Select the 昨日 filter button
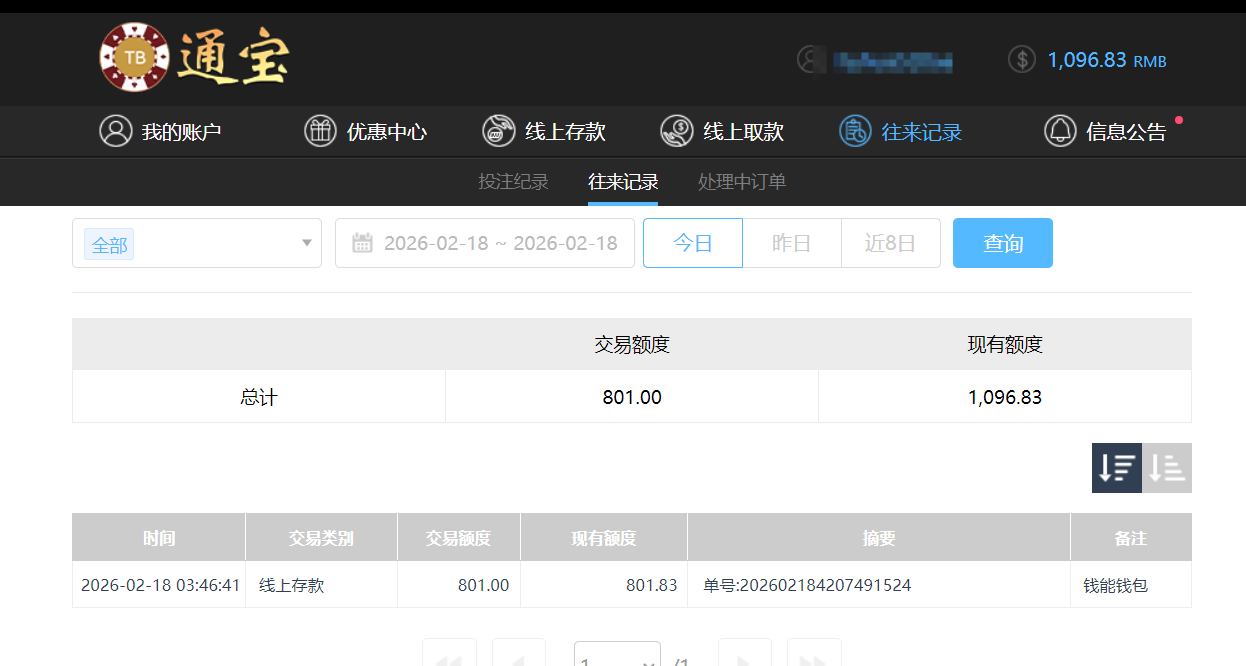1246x666 pixels. point(791,242)
